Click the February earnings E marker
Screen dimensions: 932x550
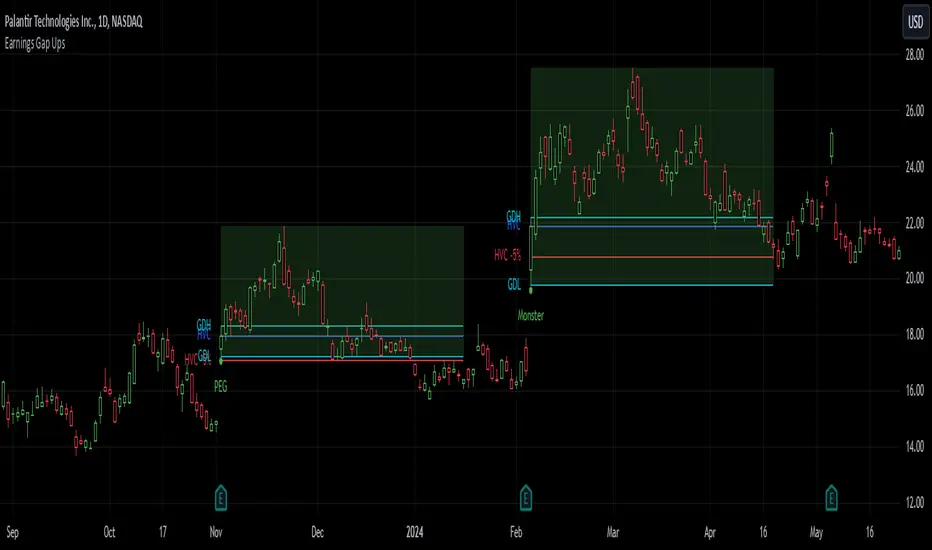click(x=525, y=498)
